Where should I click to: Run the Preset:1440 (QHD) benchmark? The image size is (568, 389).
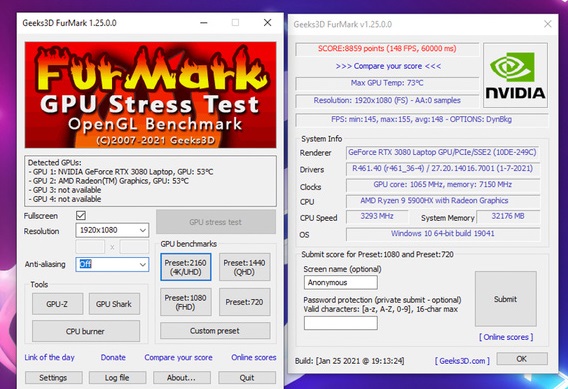pos(245,267)
